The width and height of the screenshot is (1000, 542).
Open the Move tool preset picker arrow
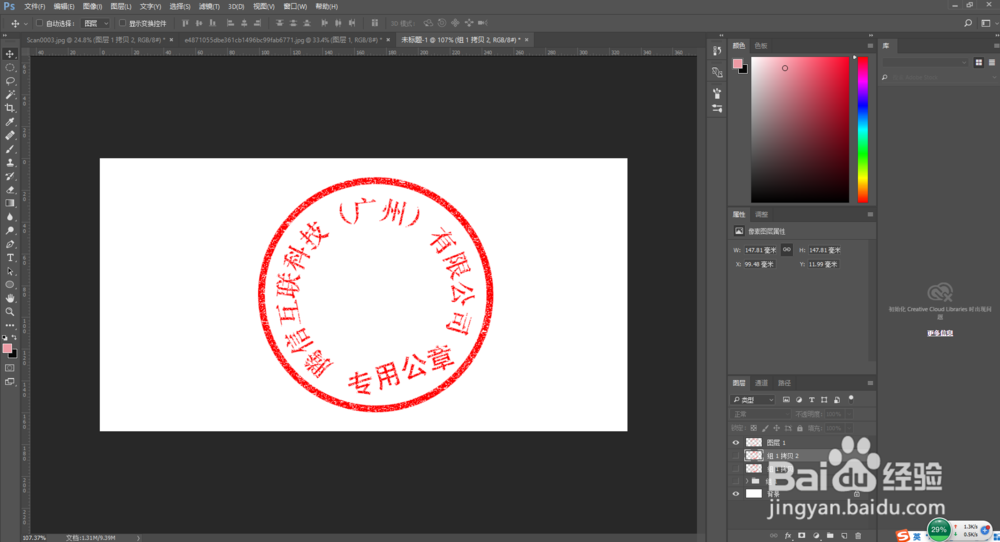click(26, 24)
